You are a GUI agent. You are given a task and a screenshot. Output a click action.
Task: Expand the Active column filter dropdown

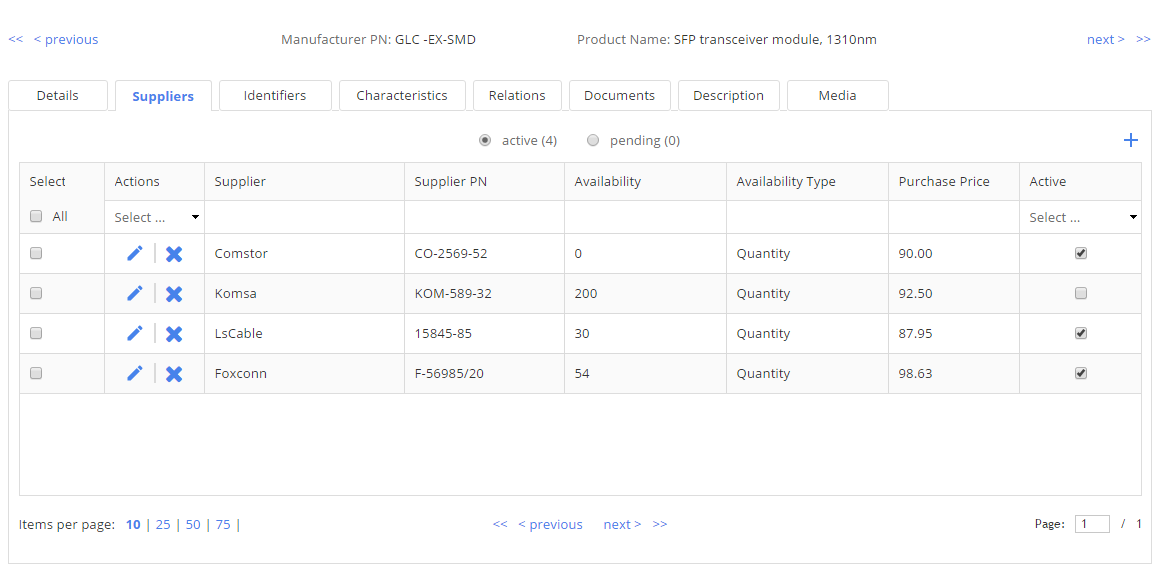coord(1082,217)
